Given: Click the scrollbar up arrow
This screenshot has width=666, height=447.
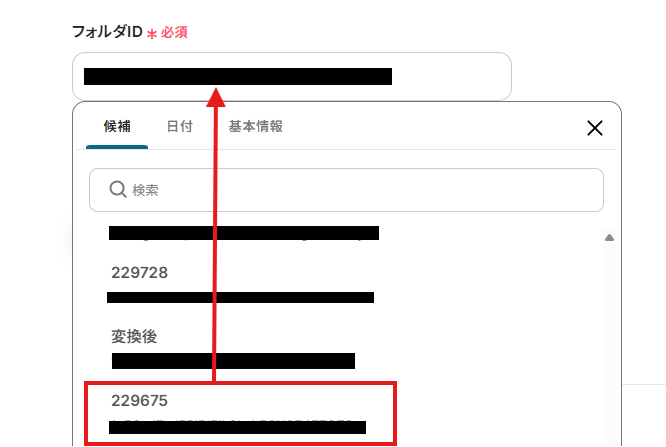Looking at the screenshot, I should 609,238.
